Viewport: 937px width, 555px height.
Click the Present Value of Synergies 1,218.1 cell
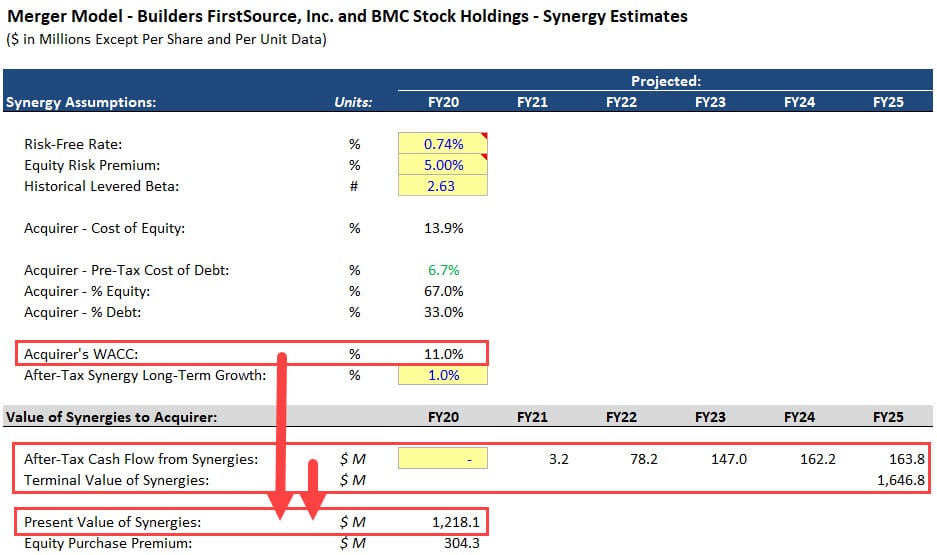pos(443,522)
